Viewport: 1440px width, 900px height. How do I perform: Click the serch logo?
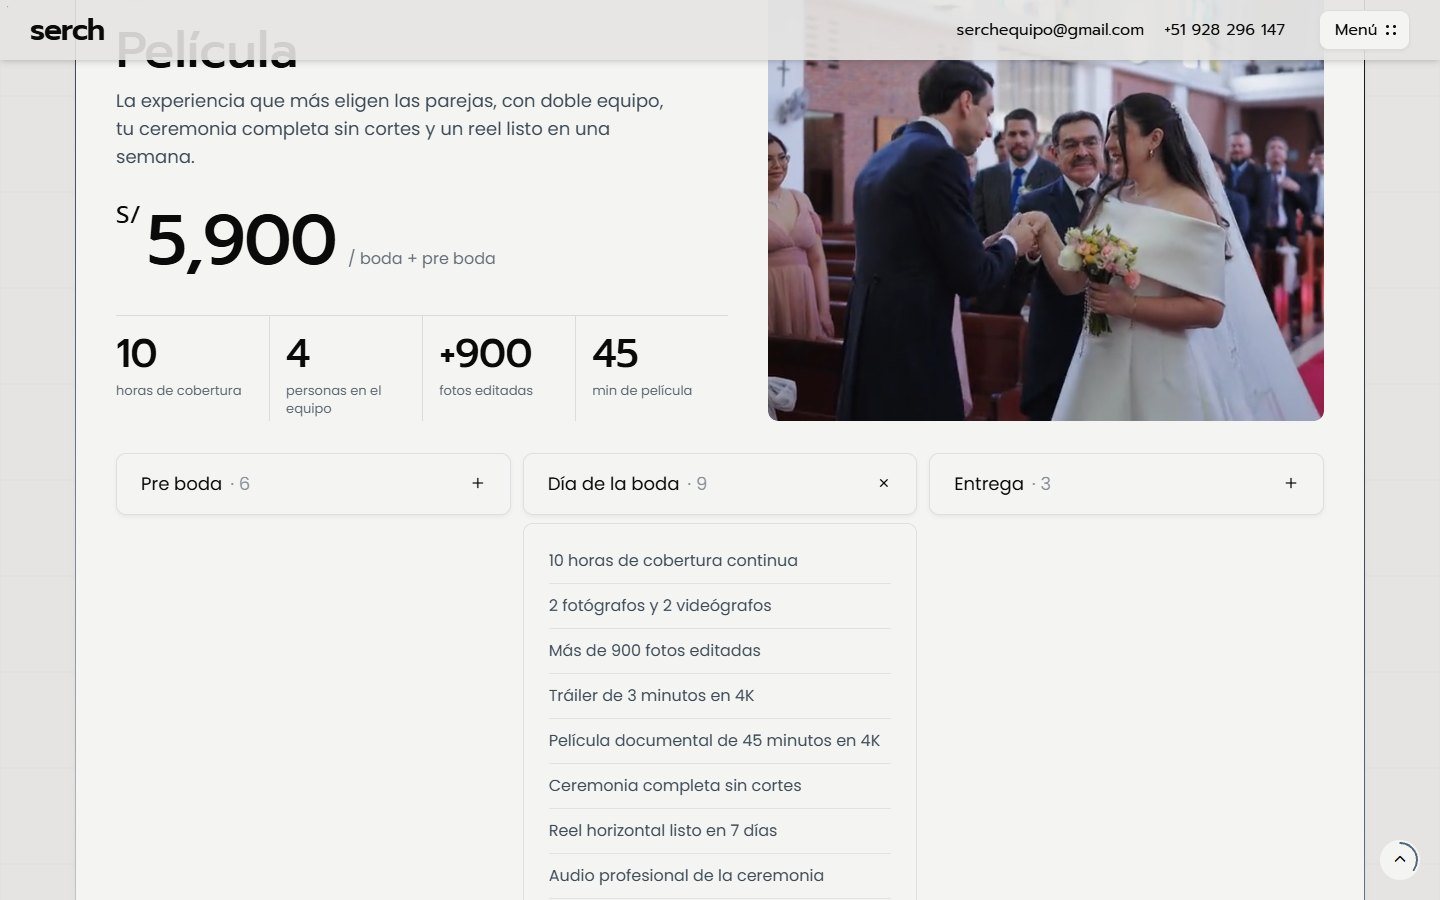[67, 30]
